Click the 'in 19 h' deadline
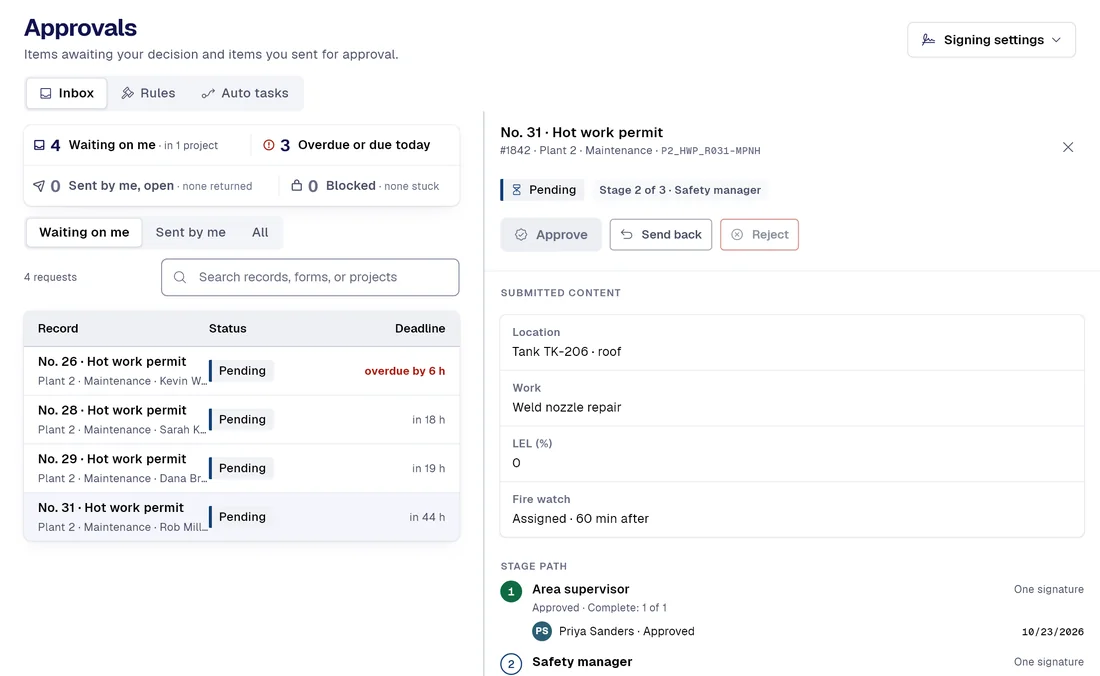This screenshot has width=1100, height=676. point(428,468)
